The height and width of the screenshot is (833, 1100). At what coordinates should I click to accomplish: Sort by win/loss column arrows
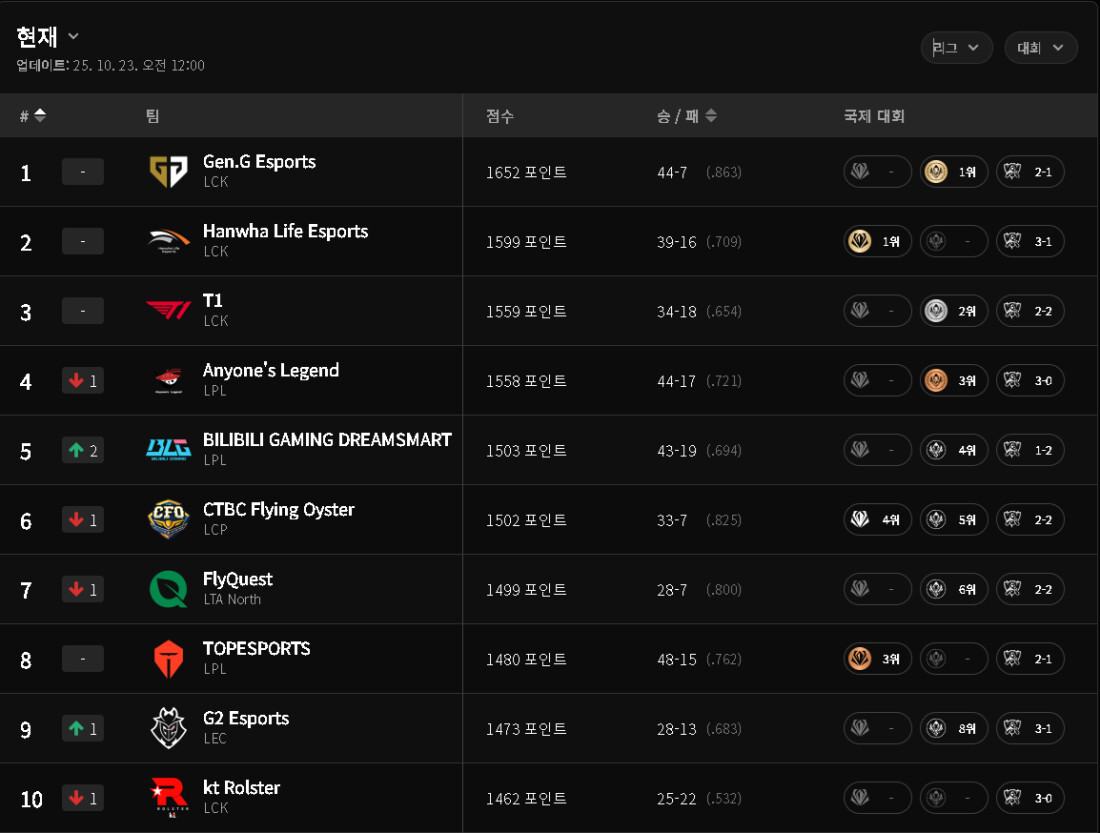[x=711, y=115]
